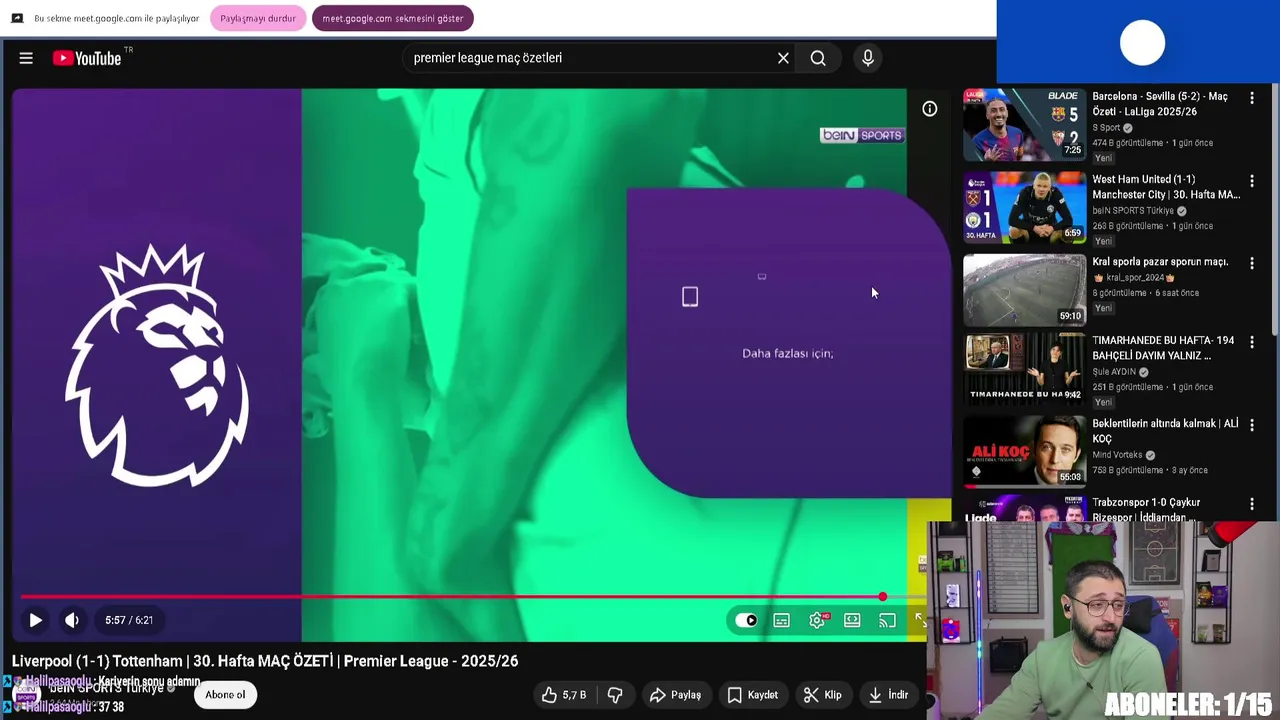Image resolution: width=1280 pixels, height=720 pixels.
Task: Clear the search query with X
Action: 783,58
